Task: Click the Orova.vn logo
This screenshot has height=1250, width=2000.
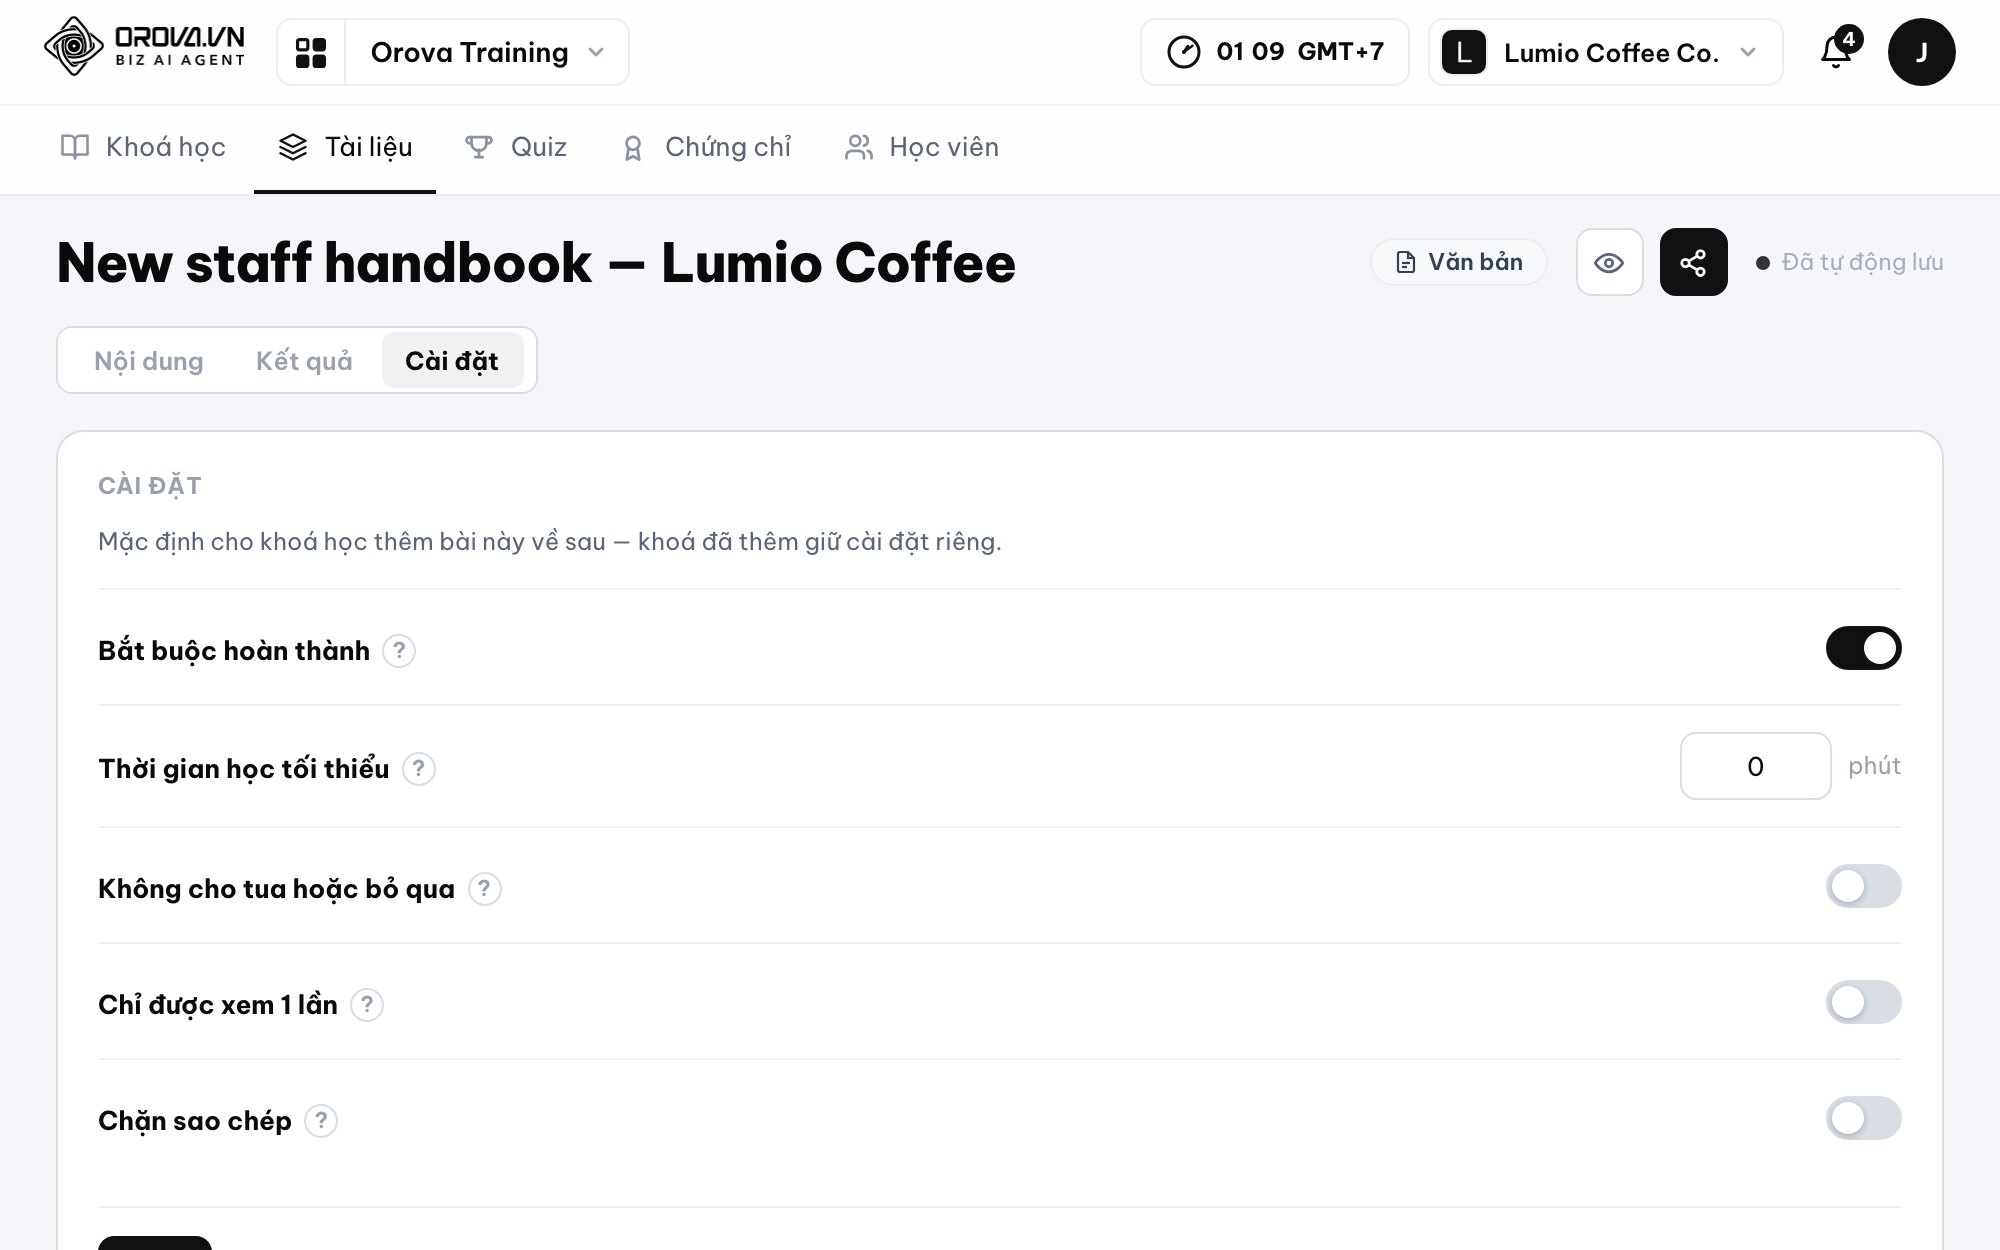Action: (x=145, y=46)
